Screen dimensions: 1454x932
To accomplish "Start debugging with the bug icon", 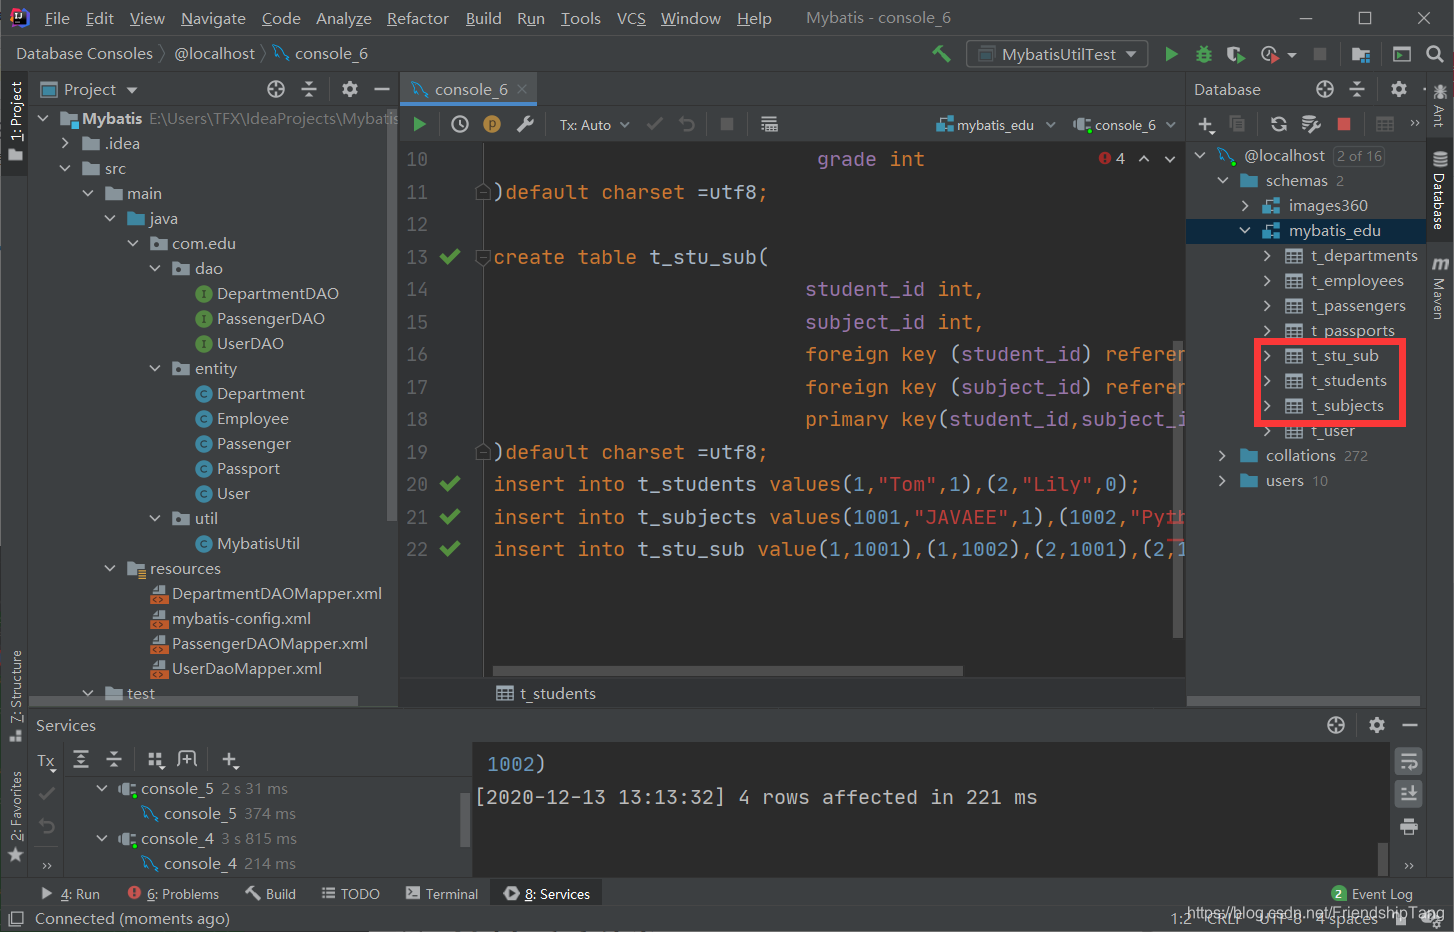I will pyautogui.click(x=1204, y=54).
